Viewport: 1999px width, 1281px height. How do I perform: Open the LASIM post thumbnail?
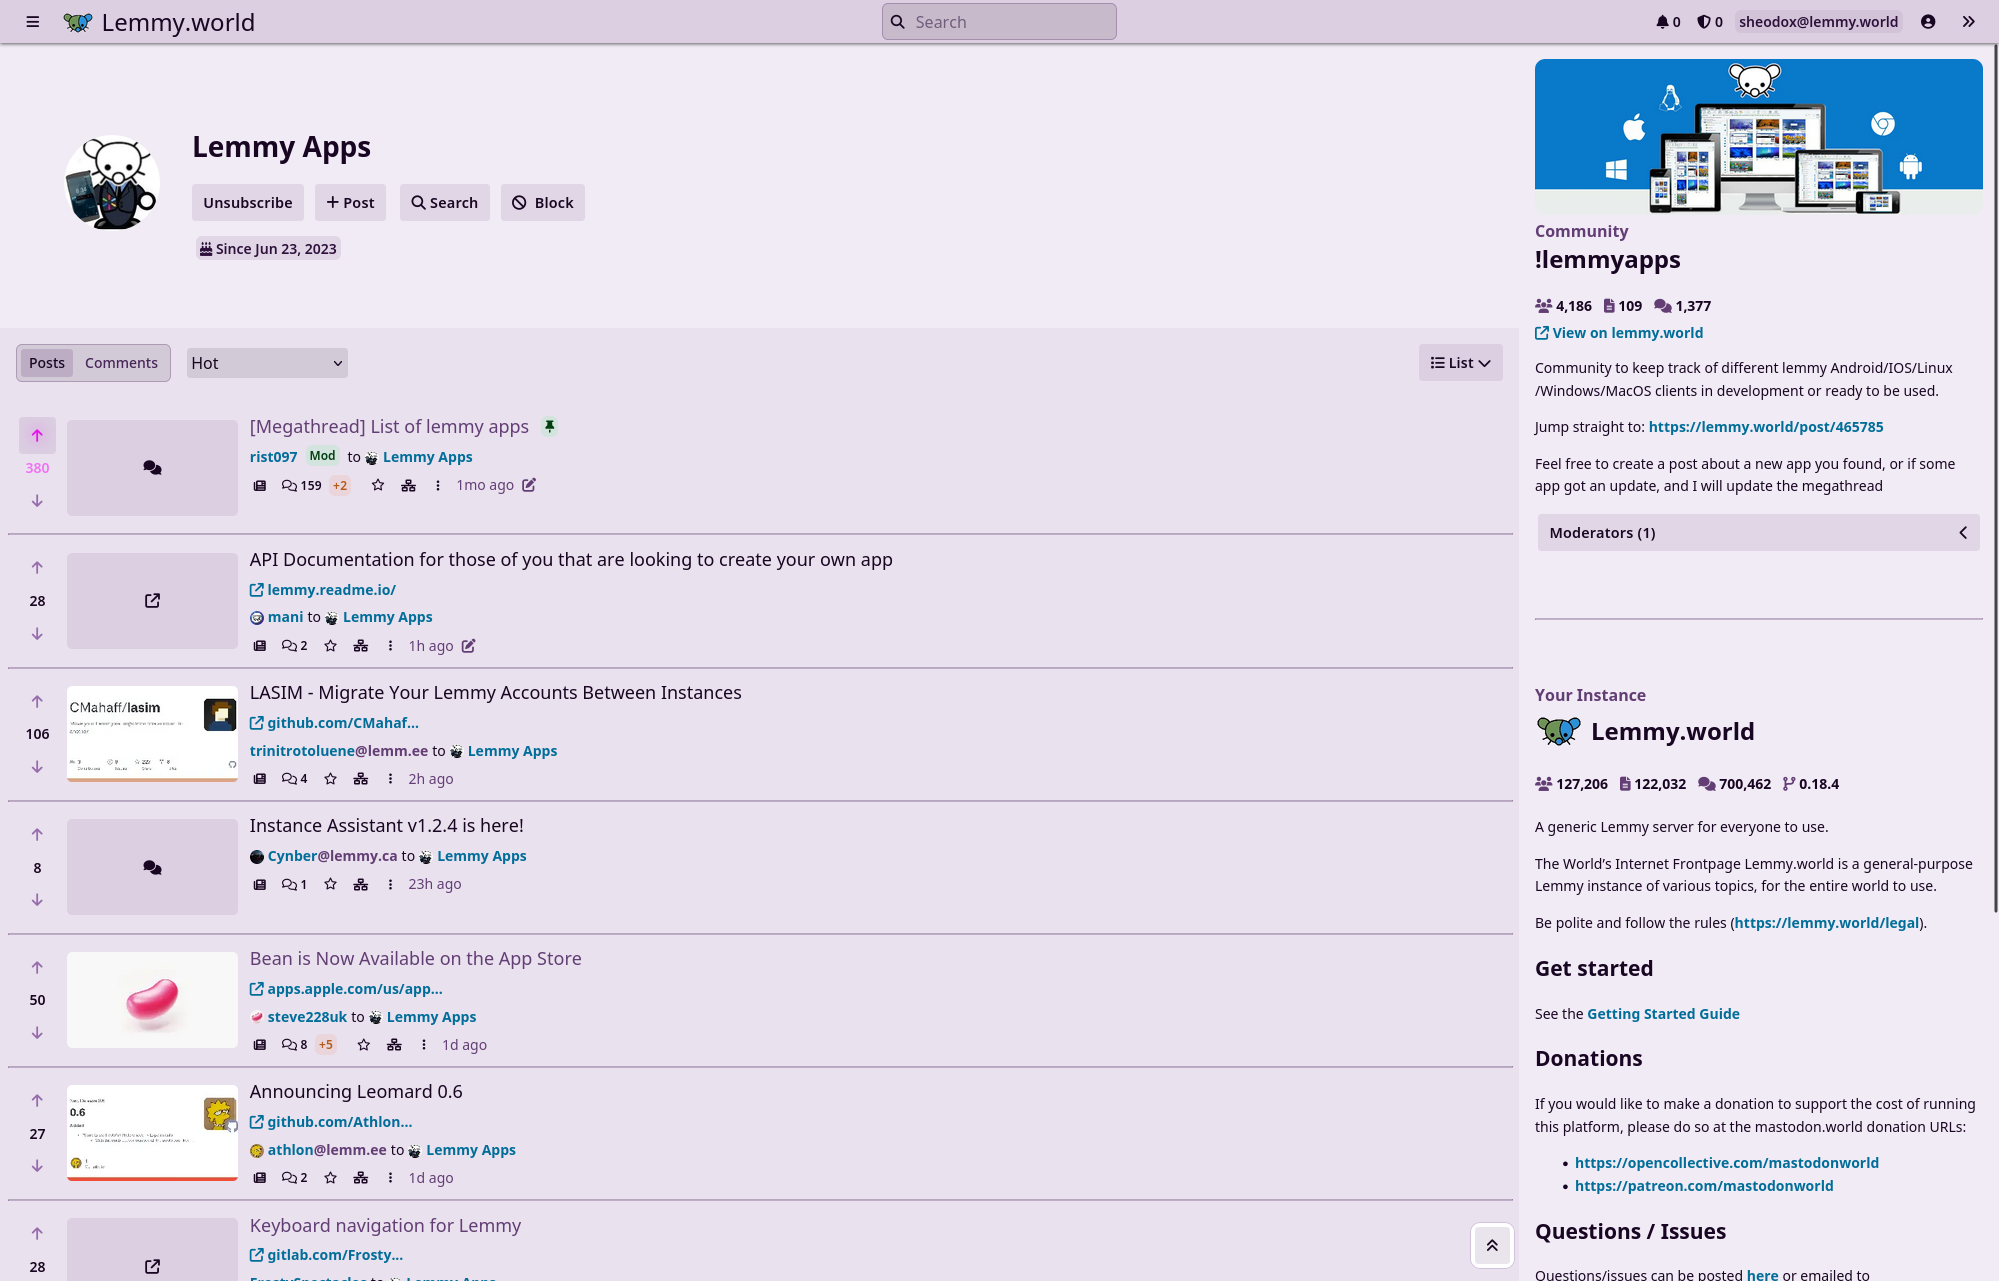[152, 734]
